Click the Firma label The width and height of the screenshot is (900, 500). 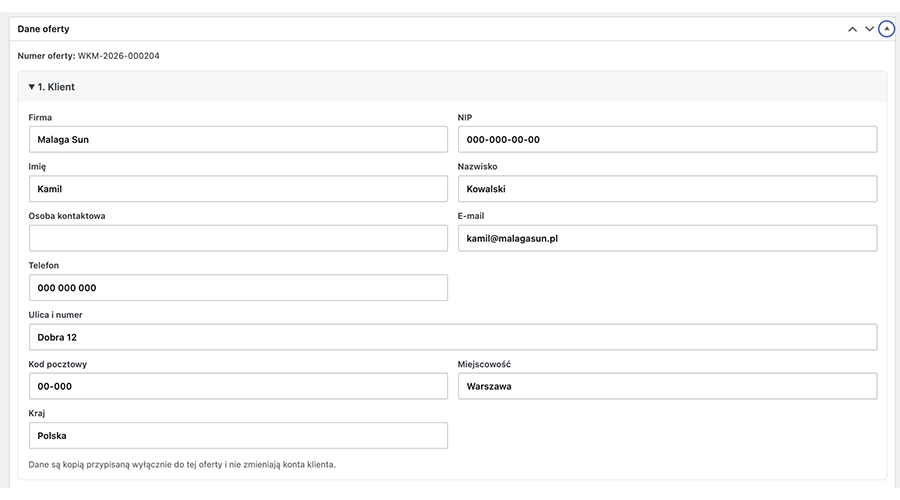tap(40, 117)
